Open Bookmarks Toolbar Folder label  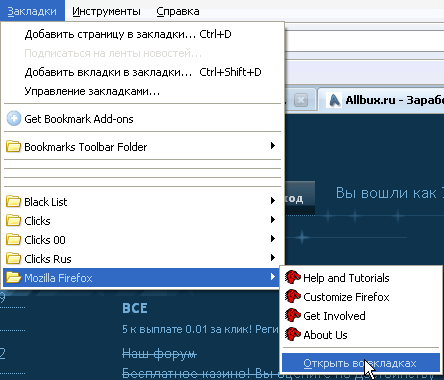86,147
